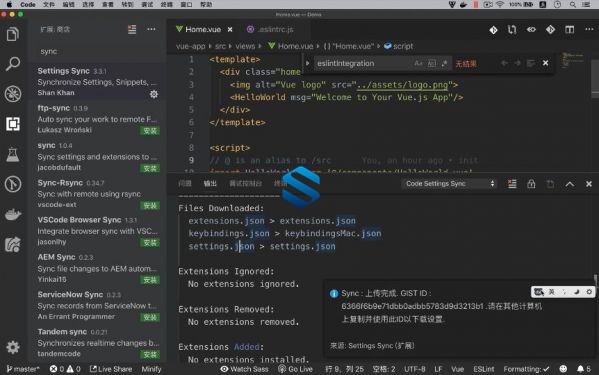Click the input method toolbar gear icon
The width and height of the screenshot is (599, 375).
(x=589, y=292)
